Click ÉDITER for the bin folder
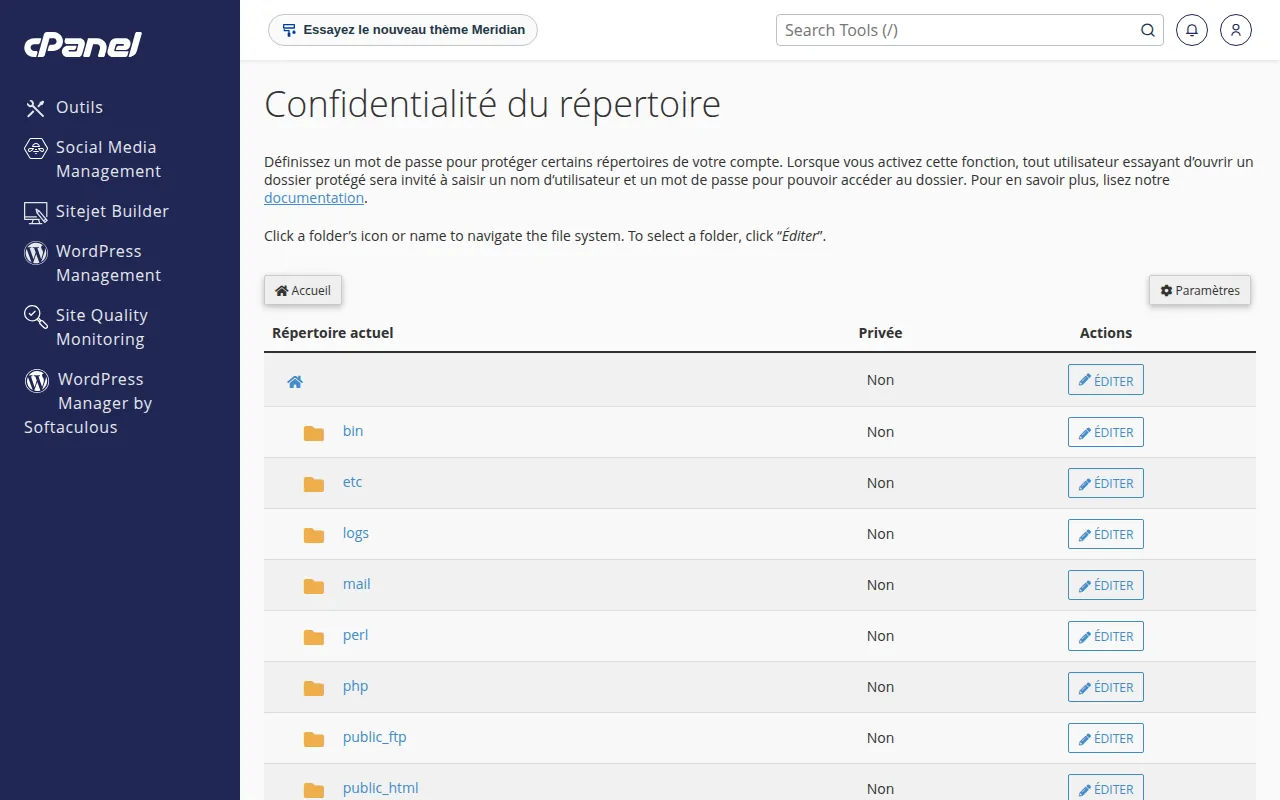Screen dimensions: 1280x800 click(x=1106, y=432)
